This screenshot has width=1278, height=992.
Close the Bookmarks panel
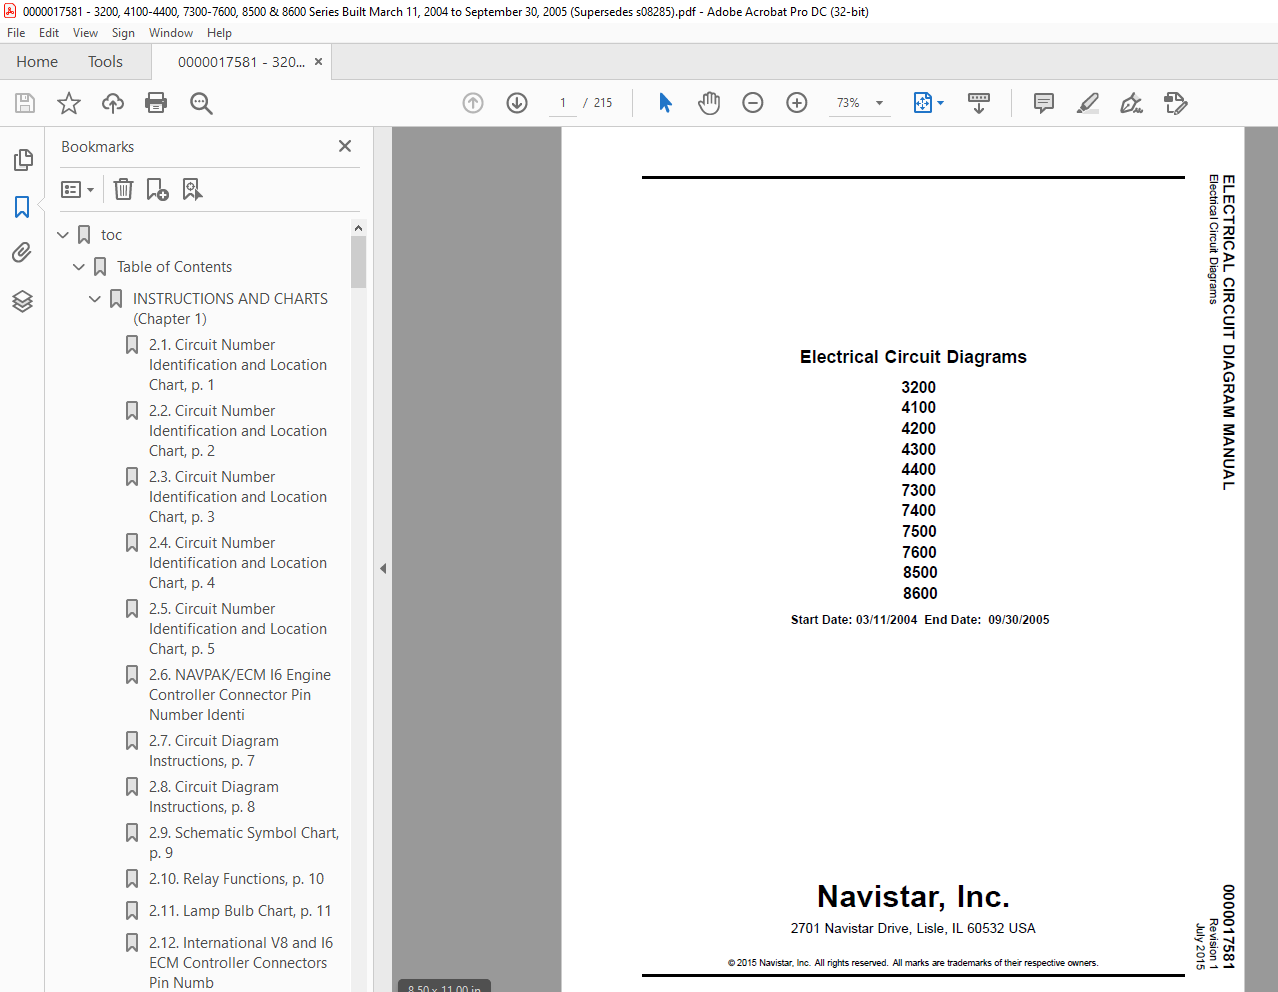pos(345,146)
